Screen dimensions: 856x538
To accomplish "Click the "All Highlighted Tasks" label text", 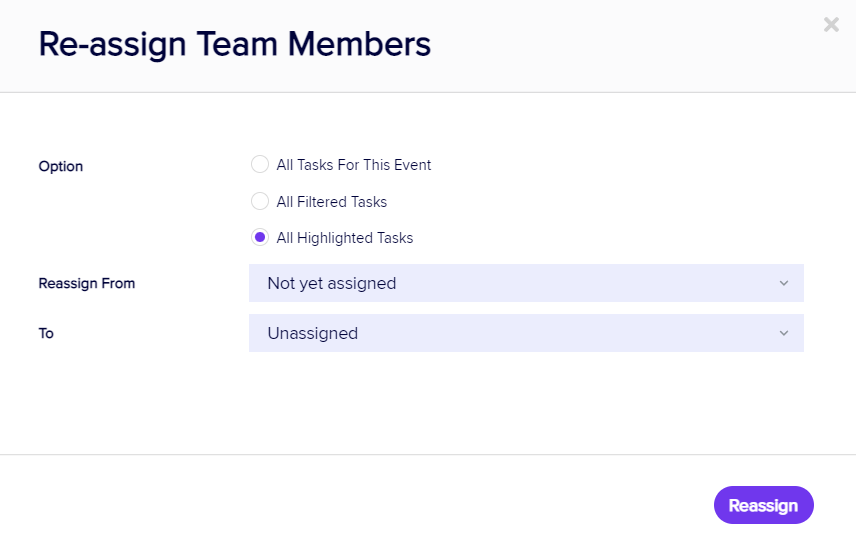I will coord(345,238).
